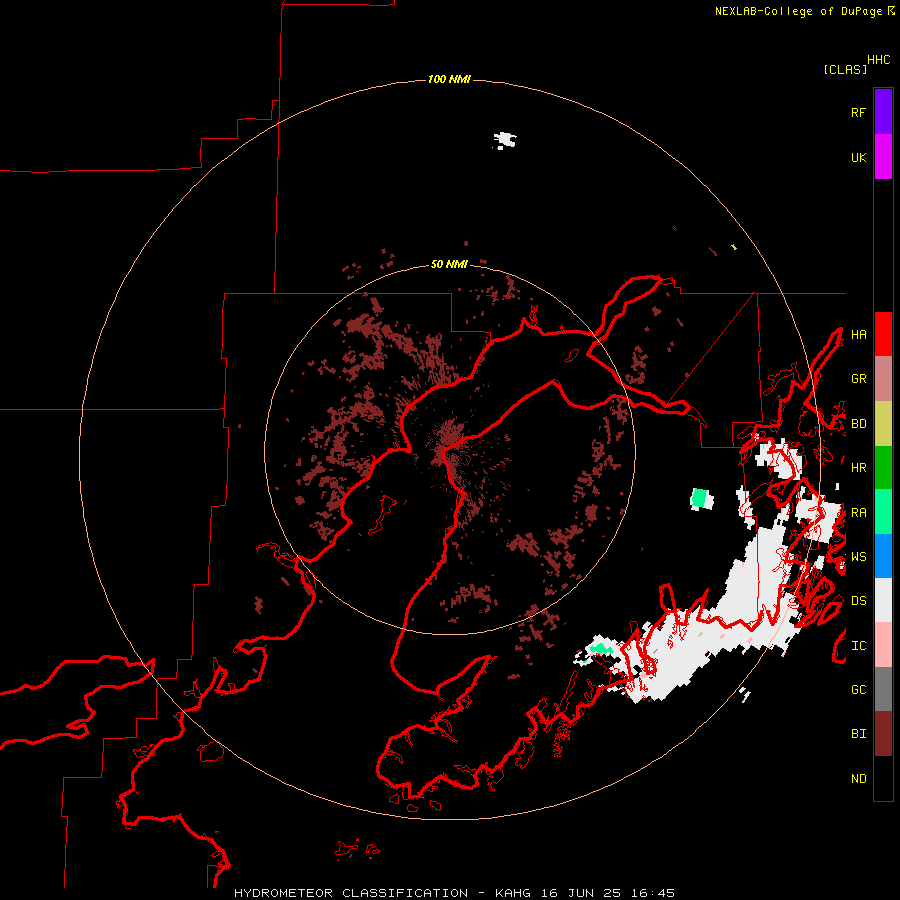Click the 50 NMI range ring label
900x900 pixels.
449,264
